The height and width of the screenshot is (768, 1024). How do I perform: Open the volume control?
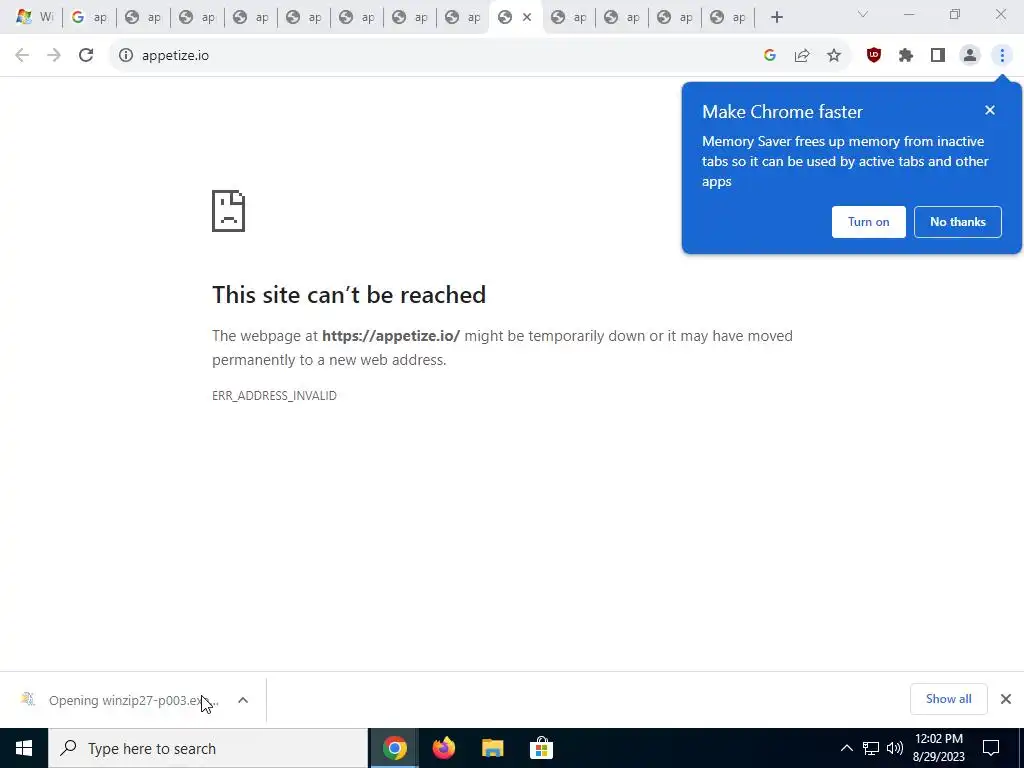coord(895,748)
